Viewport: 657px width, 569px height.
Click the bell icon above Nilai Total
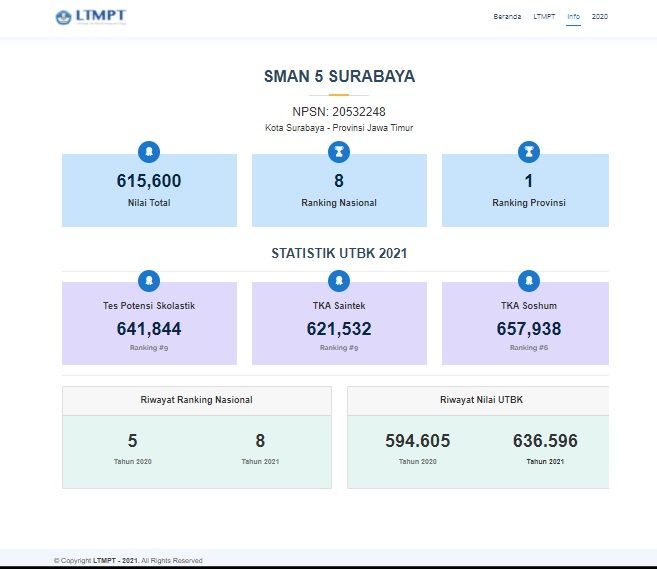[149, 152]
